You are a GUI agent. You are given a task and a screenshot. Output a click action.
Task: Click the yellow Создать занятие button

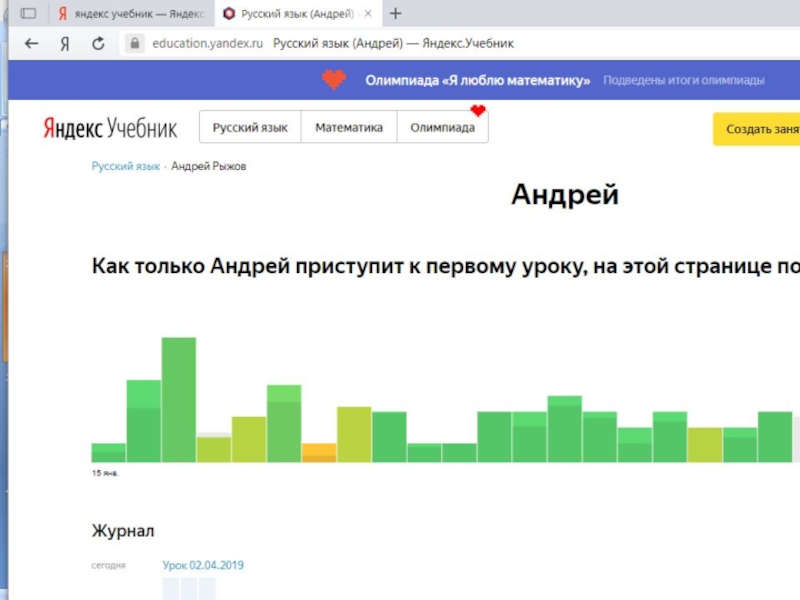pyautogui.click(x=757, y=129)
